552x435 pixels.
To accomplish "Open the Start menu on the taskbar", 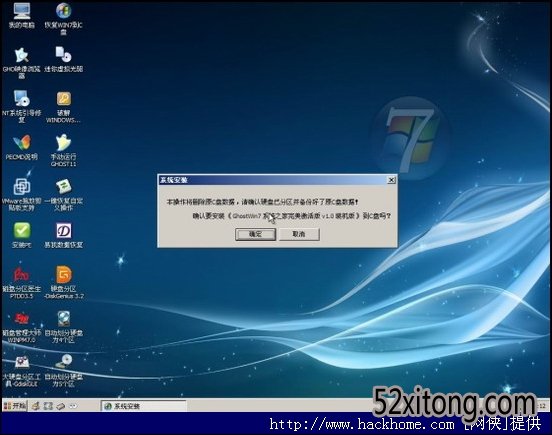I will (x=14, y=406).
